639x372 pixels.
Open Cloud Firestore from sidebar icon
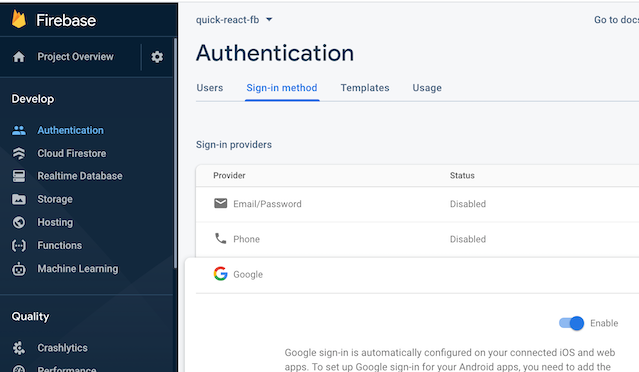tap(19, 153)
